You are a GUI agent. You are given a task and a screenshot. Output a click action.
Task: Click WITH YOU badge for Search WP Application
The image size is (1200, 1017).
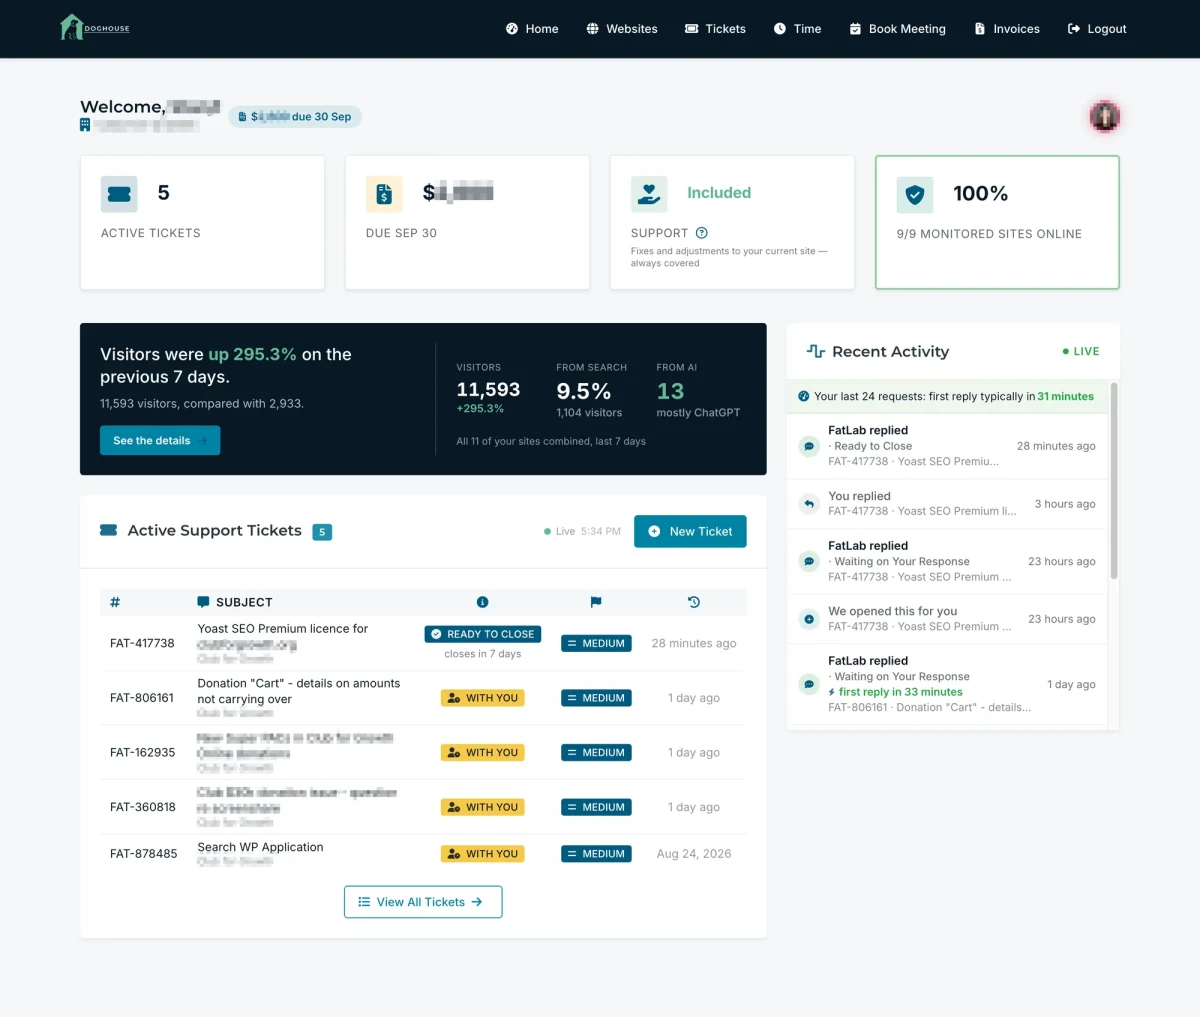click(x=483, y=854)
